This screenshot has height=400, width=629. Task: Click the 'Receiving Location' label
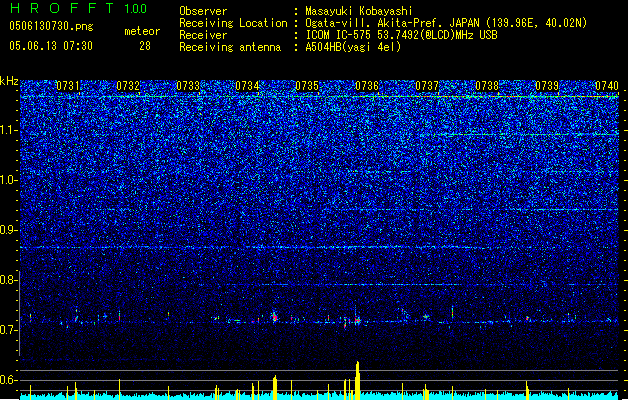click(x=233, y=23)
